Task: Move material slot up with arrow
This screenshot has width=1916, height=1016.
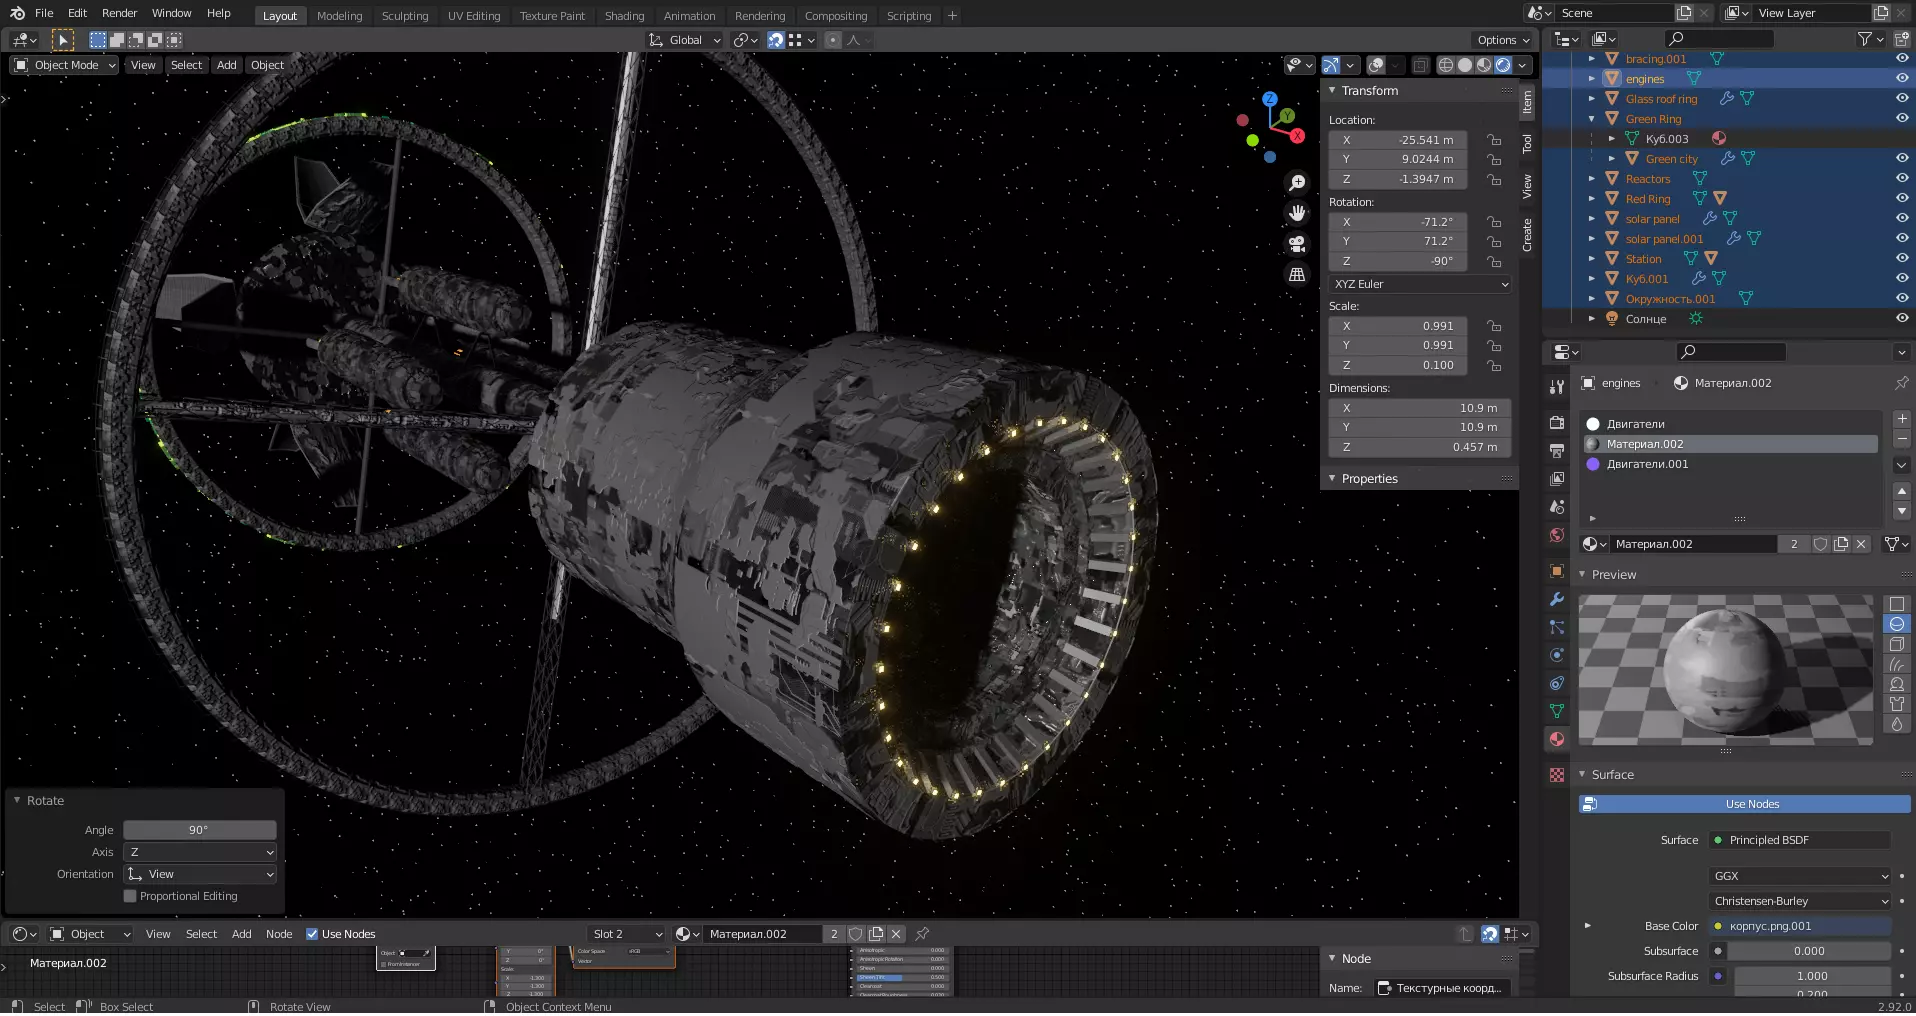Action: tap(1902, 491)
